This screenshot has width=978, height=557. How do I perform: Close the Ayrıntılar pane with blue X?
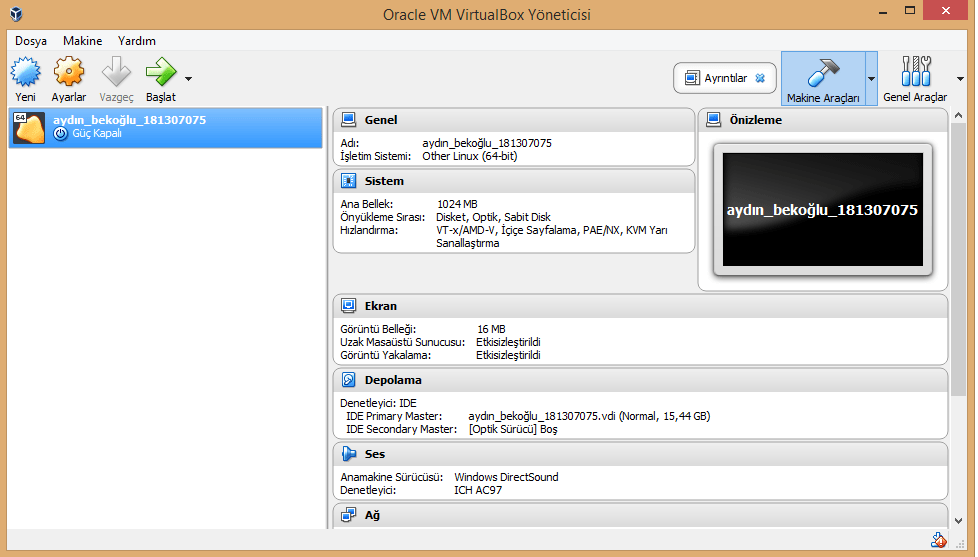[x=760, y=78]
